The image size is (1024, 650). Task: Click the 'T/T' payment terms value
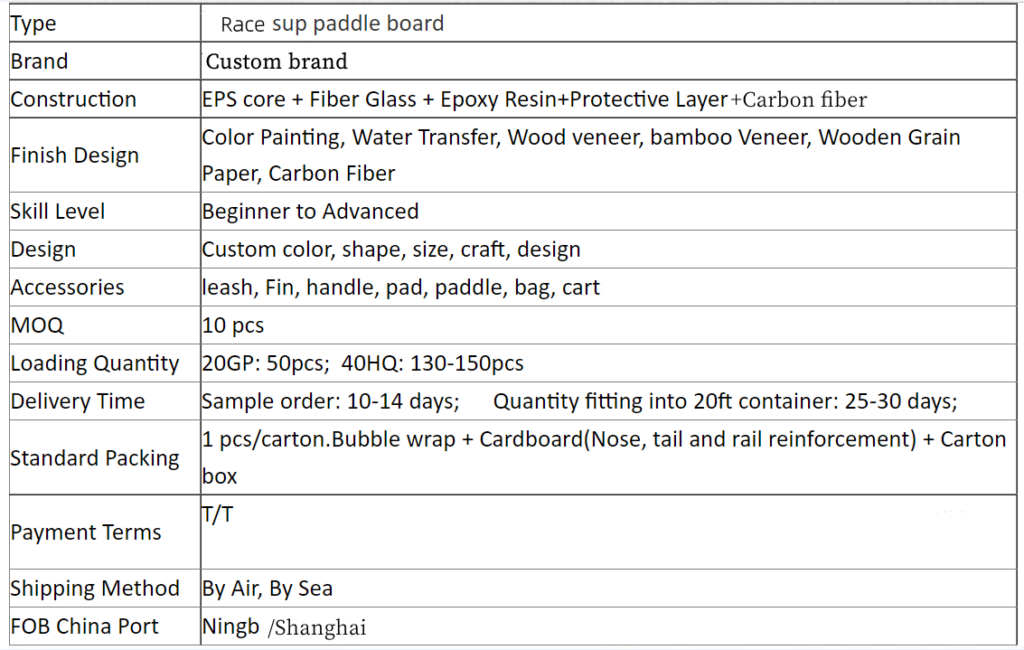click(x=217, y=515)
